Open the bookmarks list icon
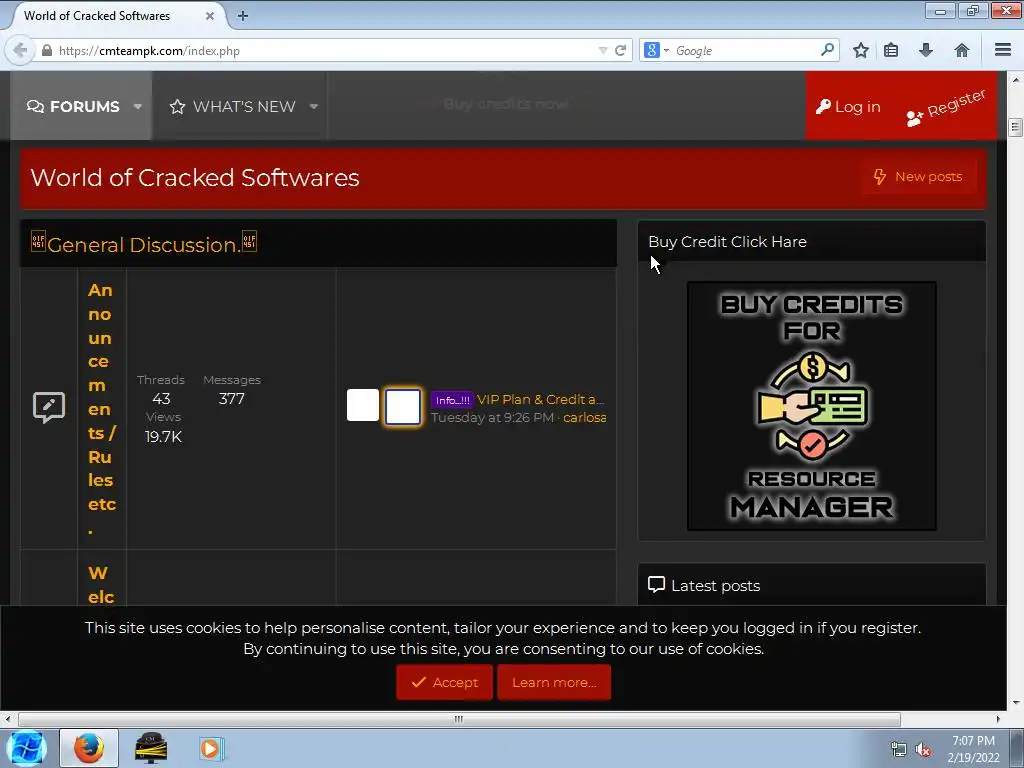Image resolution: width=1024 pixels, height=768 pixels. click(x=891, y=50)
